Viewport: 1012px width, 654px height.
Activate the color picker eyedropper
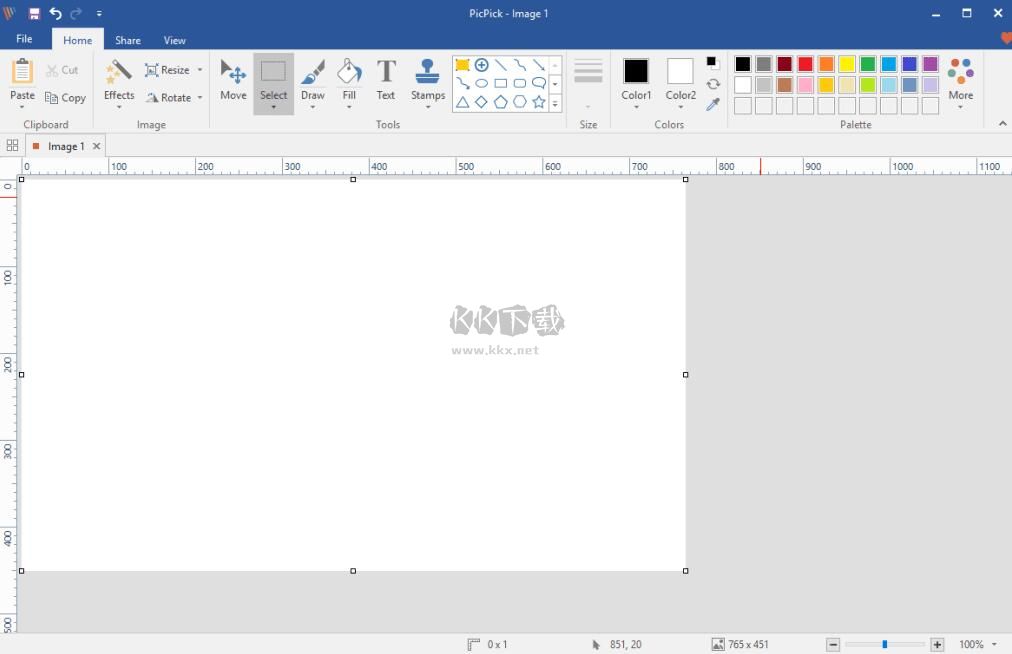point(713,104)
